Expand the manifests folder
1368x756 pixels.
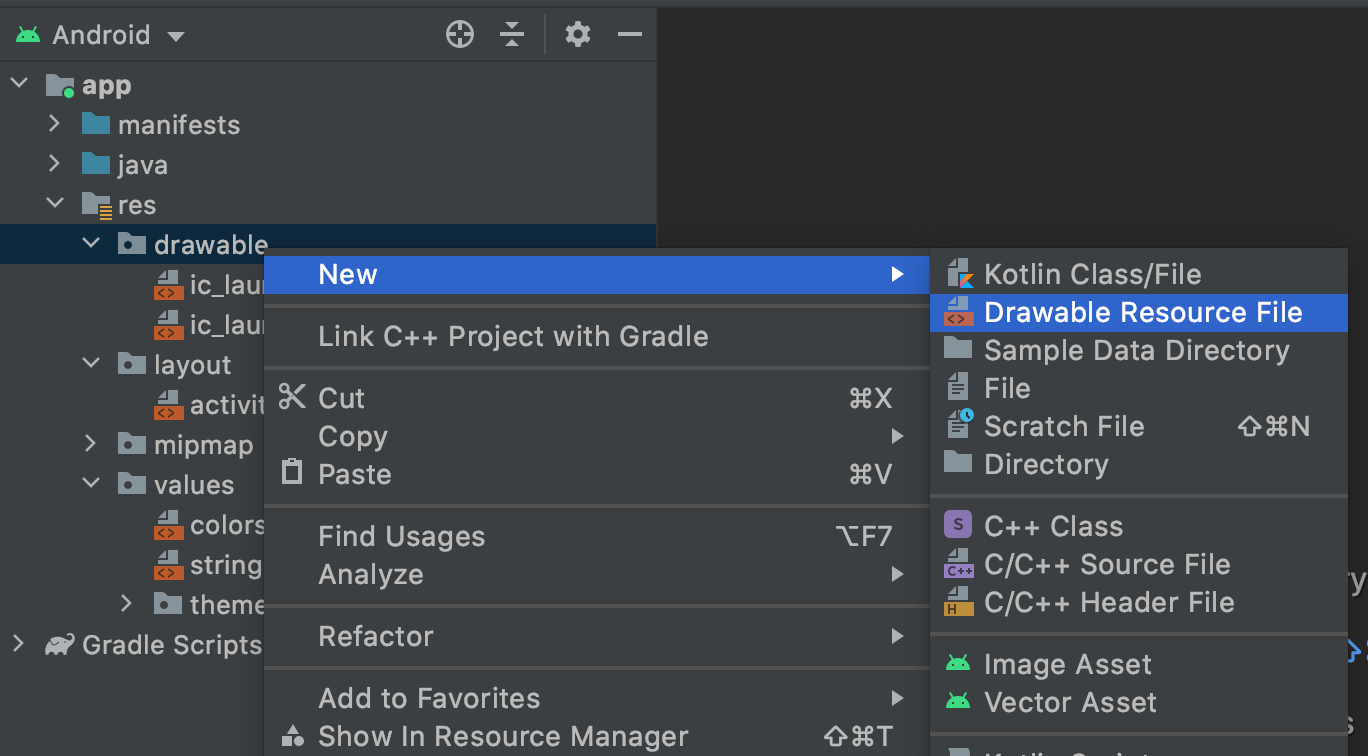[x=55, y=125]
